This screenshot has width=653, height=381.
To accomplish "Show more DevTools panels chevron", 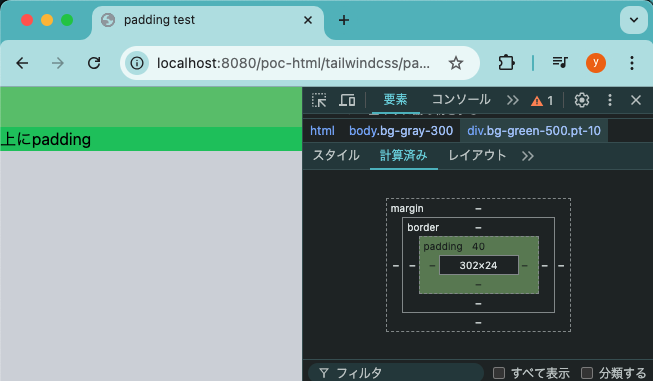I will [513, 100].
